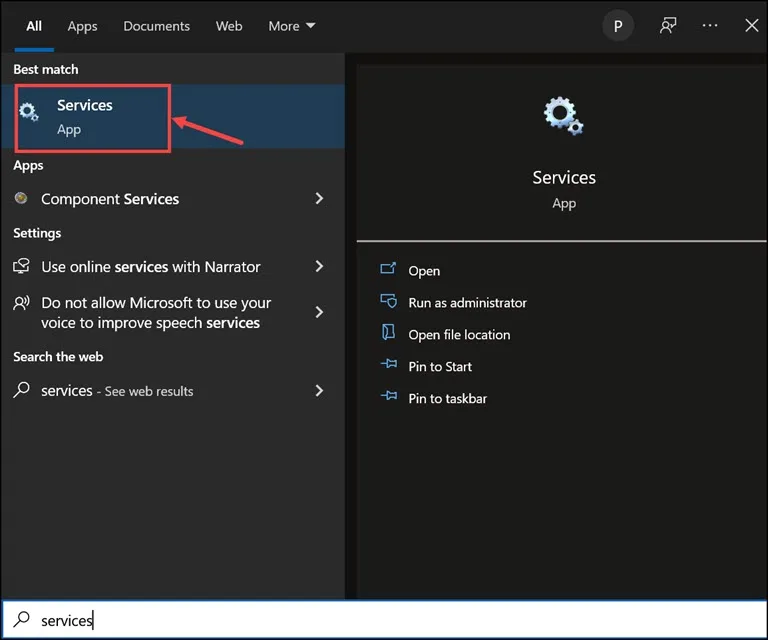Expand Component Services chevron
Viewport: 768px width, 640px height.
(x=319, y=198)
